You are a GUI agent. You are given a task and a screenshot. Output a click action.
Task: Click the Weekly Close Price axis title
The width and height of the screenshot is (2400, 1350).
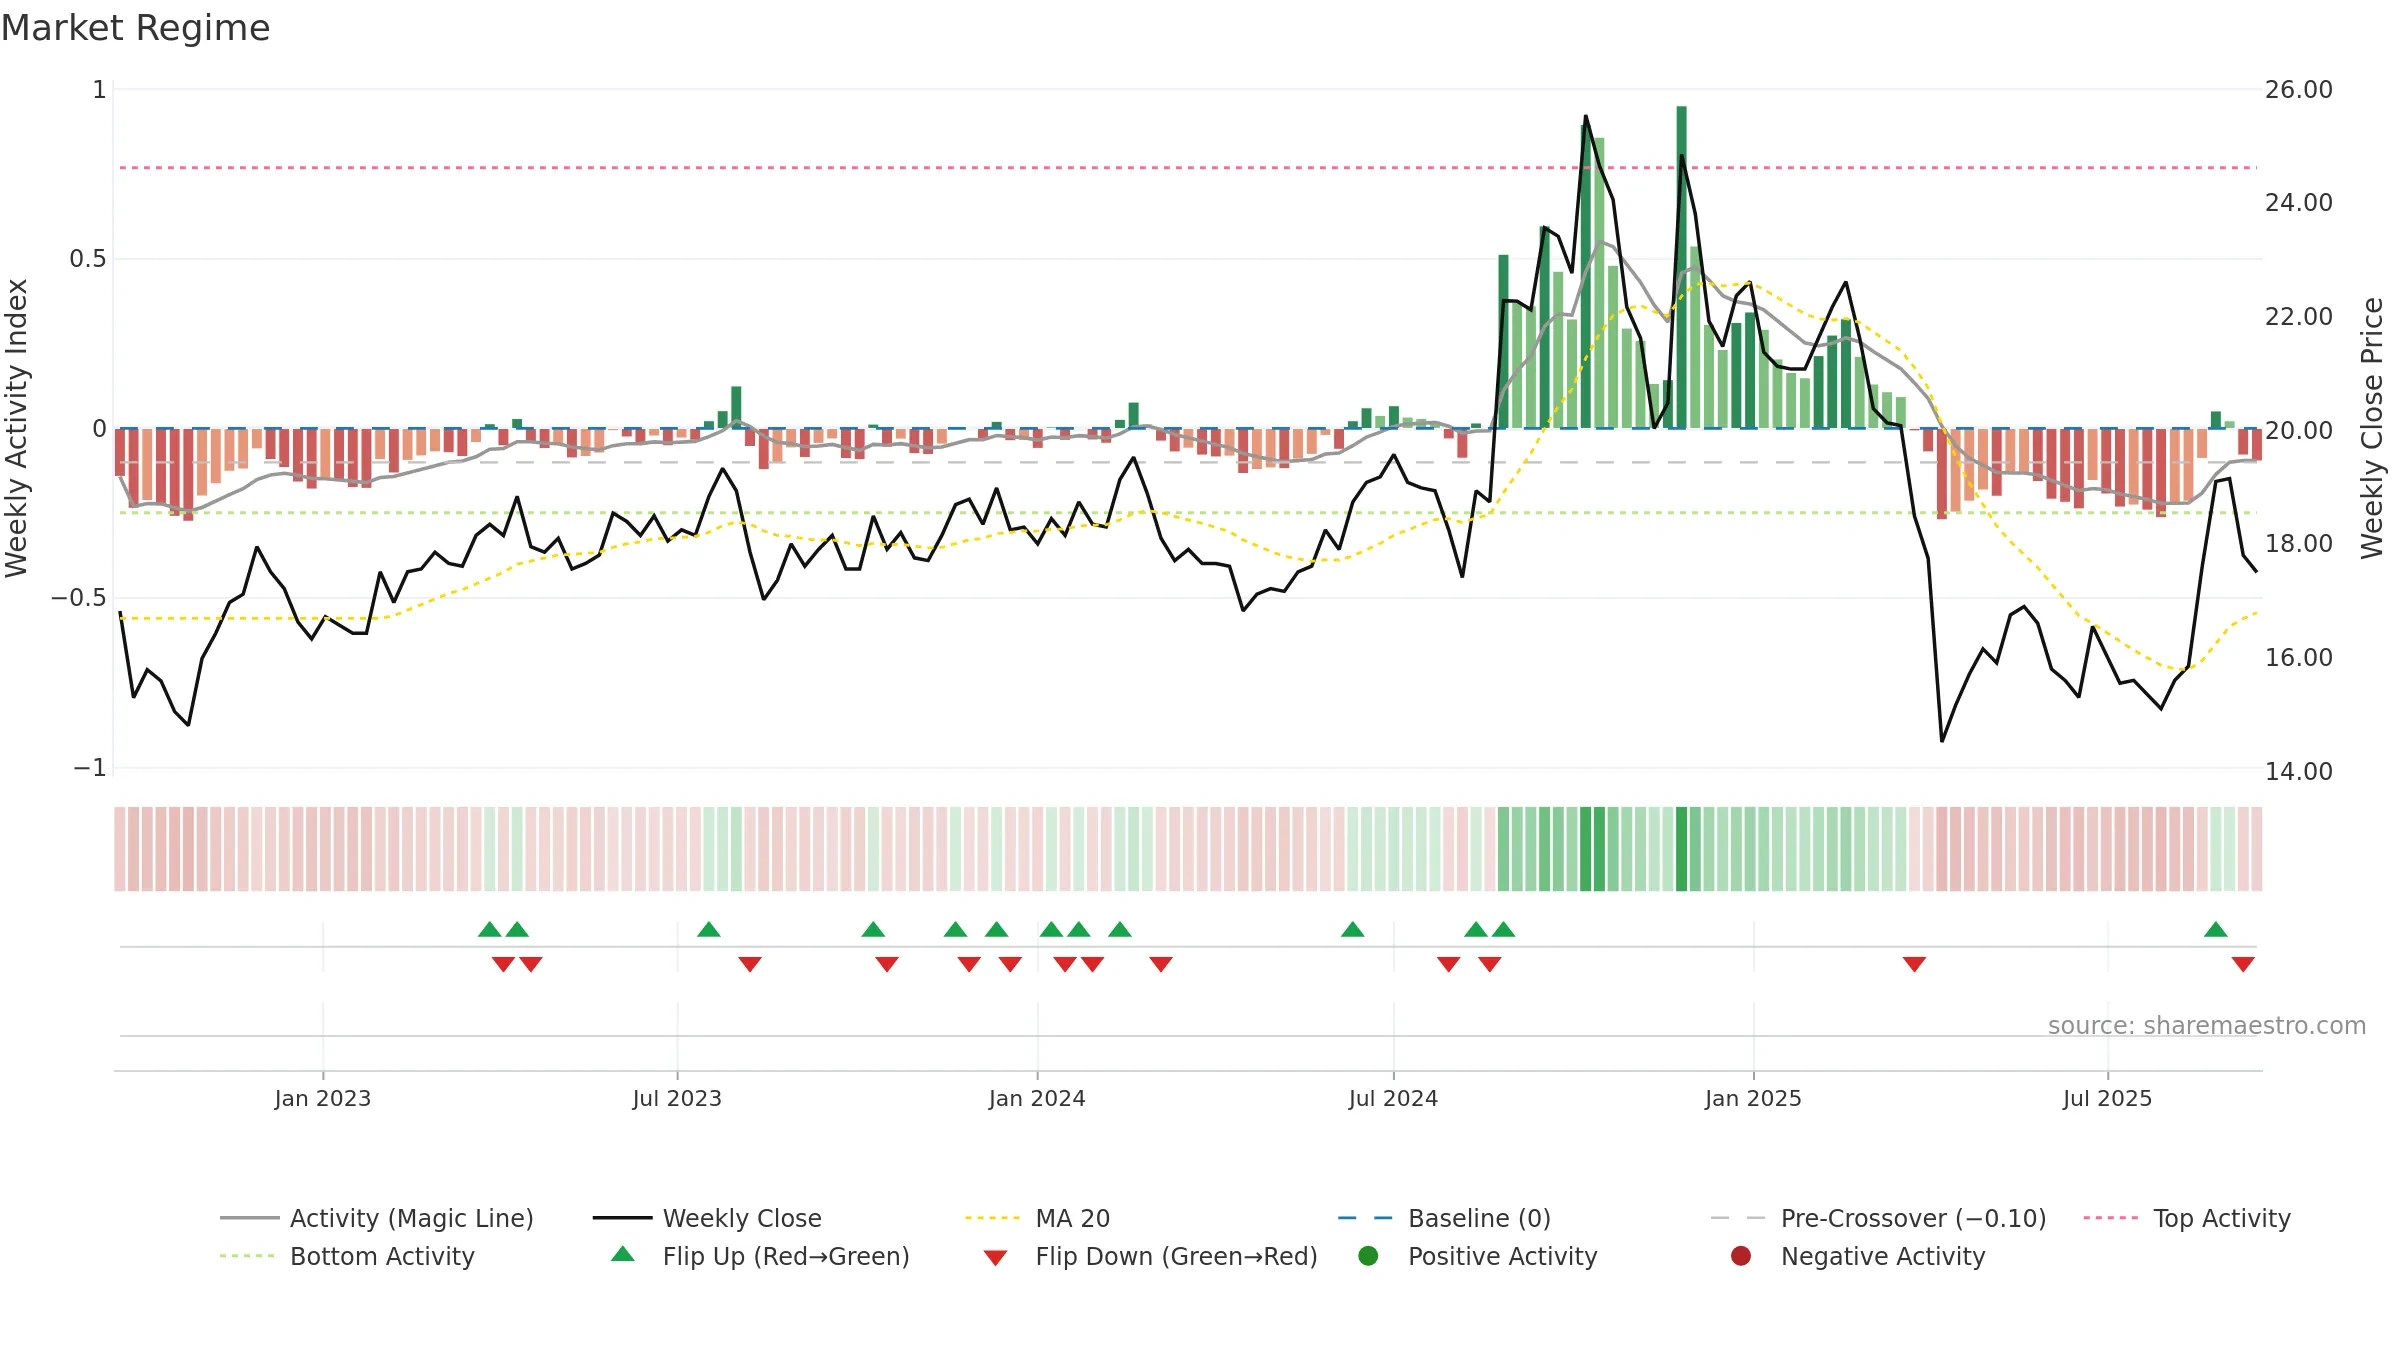[2372, 428]
